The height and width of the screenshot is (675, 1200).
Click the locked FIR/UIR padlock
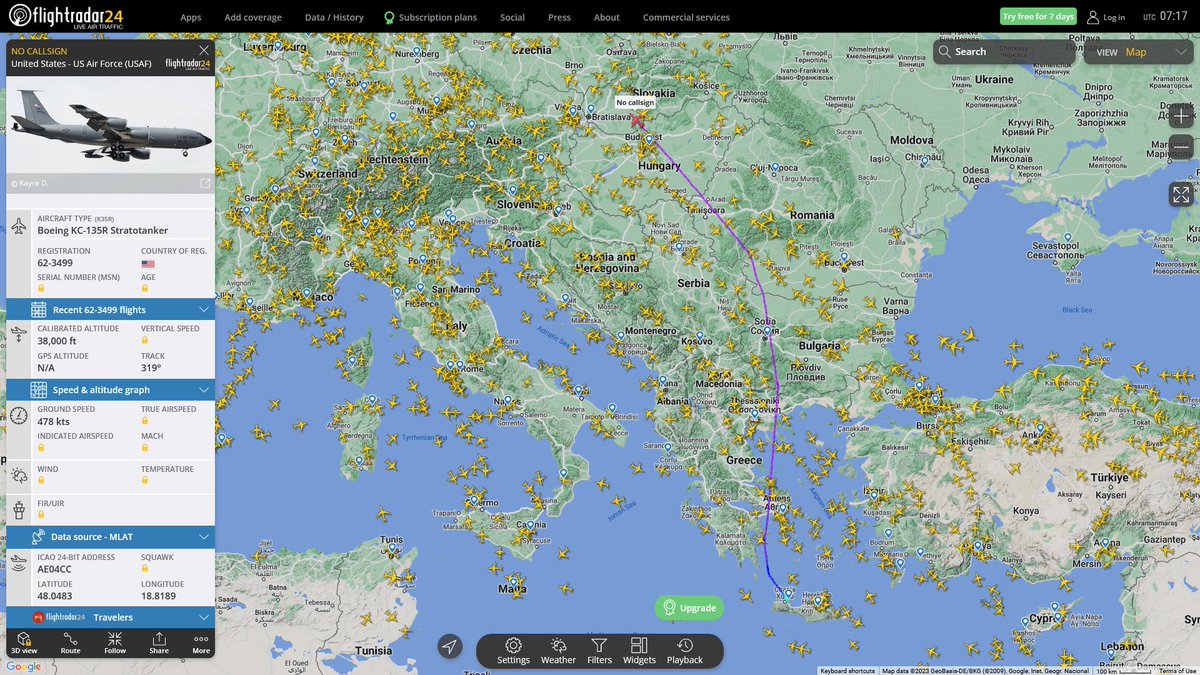[41, 515]
